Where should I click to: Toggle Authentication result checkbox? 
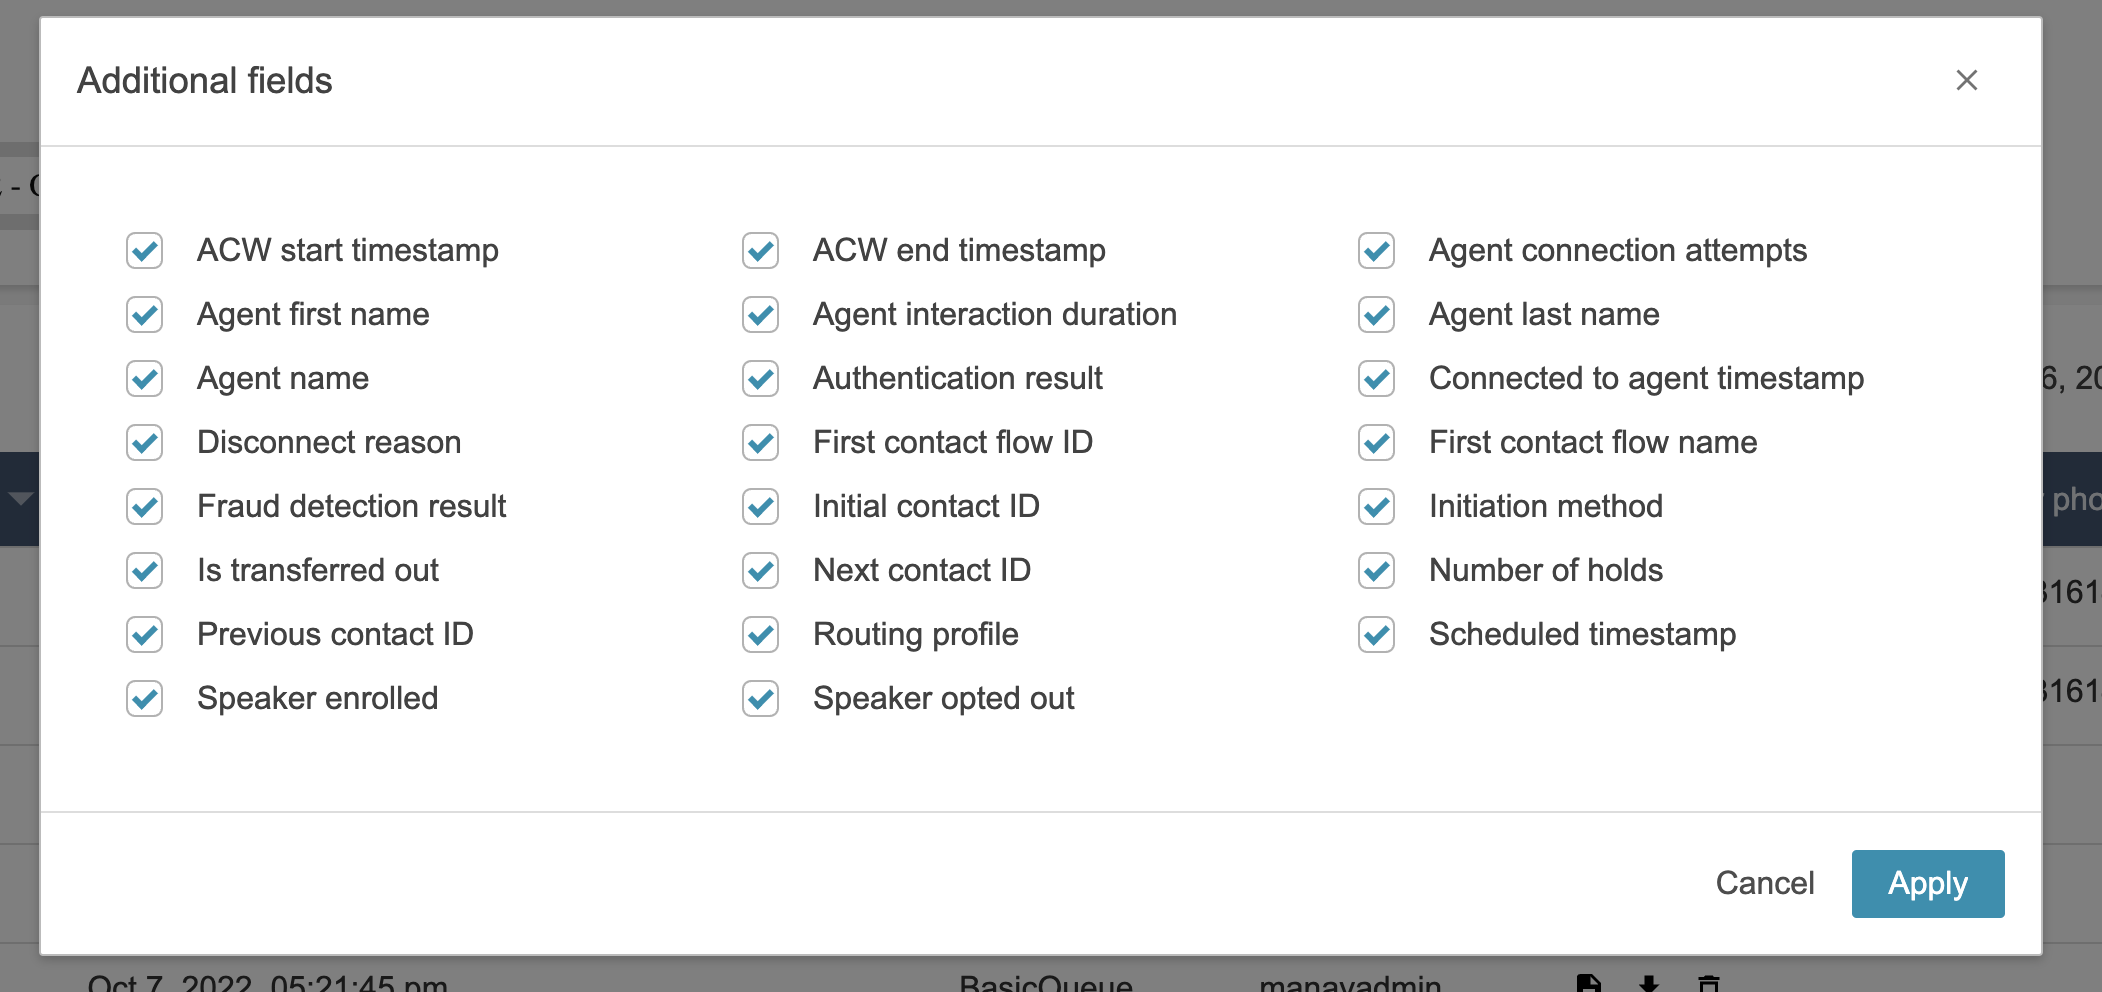(761, 378)
